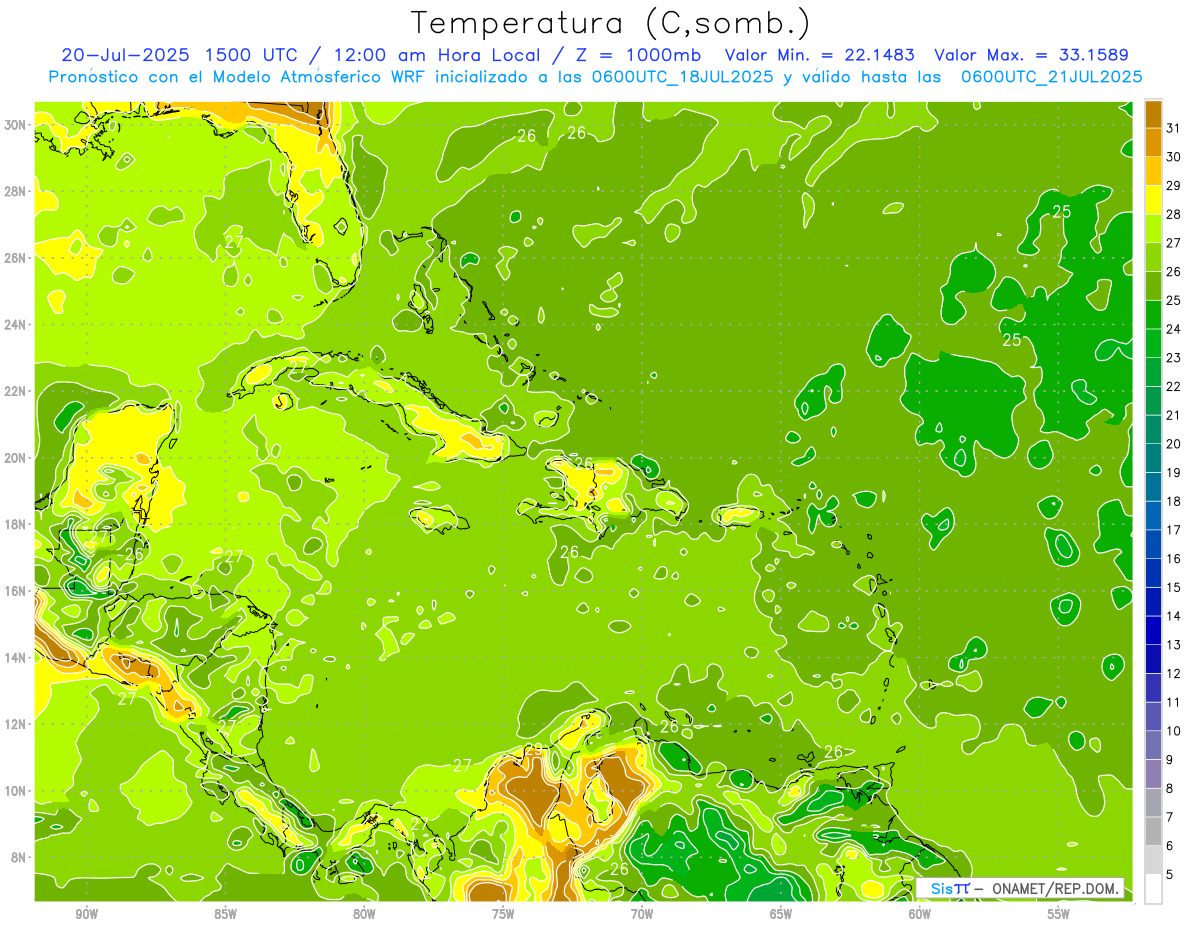Click the legend value 10
Viewport: 1200px width, 927px height.
[x=1175, y=731]
